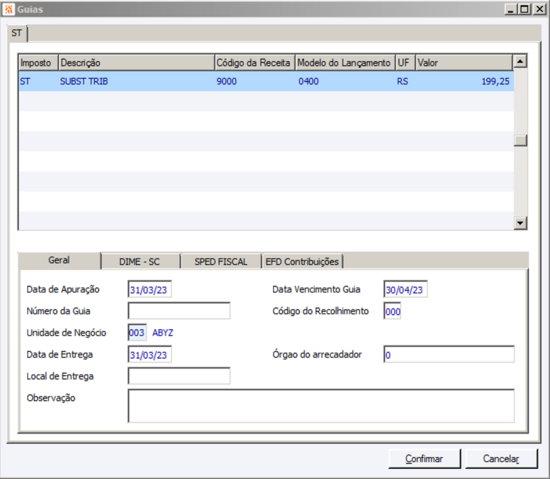Select the Geral tab
This screenshot has height=479, width=550.
pyautogui.click(x=59, y=260)
